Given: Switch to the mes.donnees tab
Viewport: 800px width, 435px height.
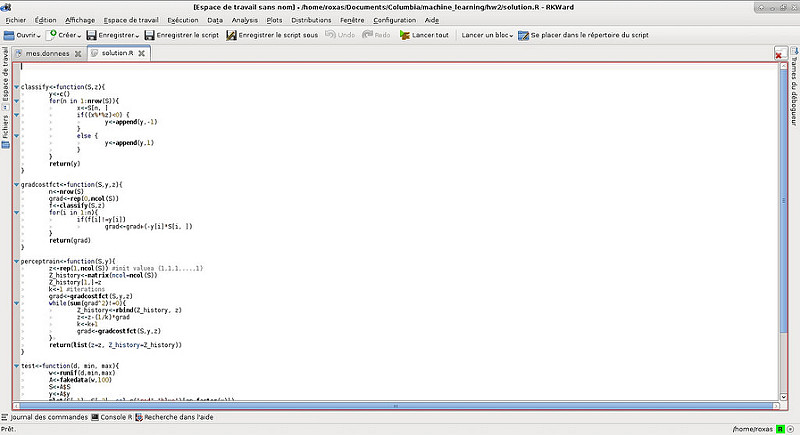Looking at the screenshot, I should pos(47,54).
